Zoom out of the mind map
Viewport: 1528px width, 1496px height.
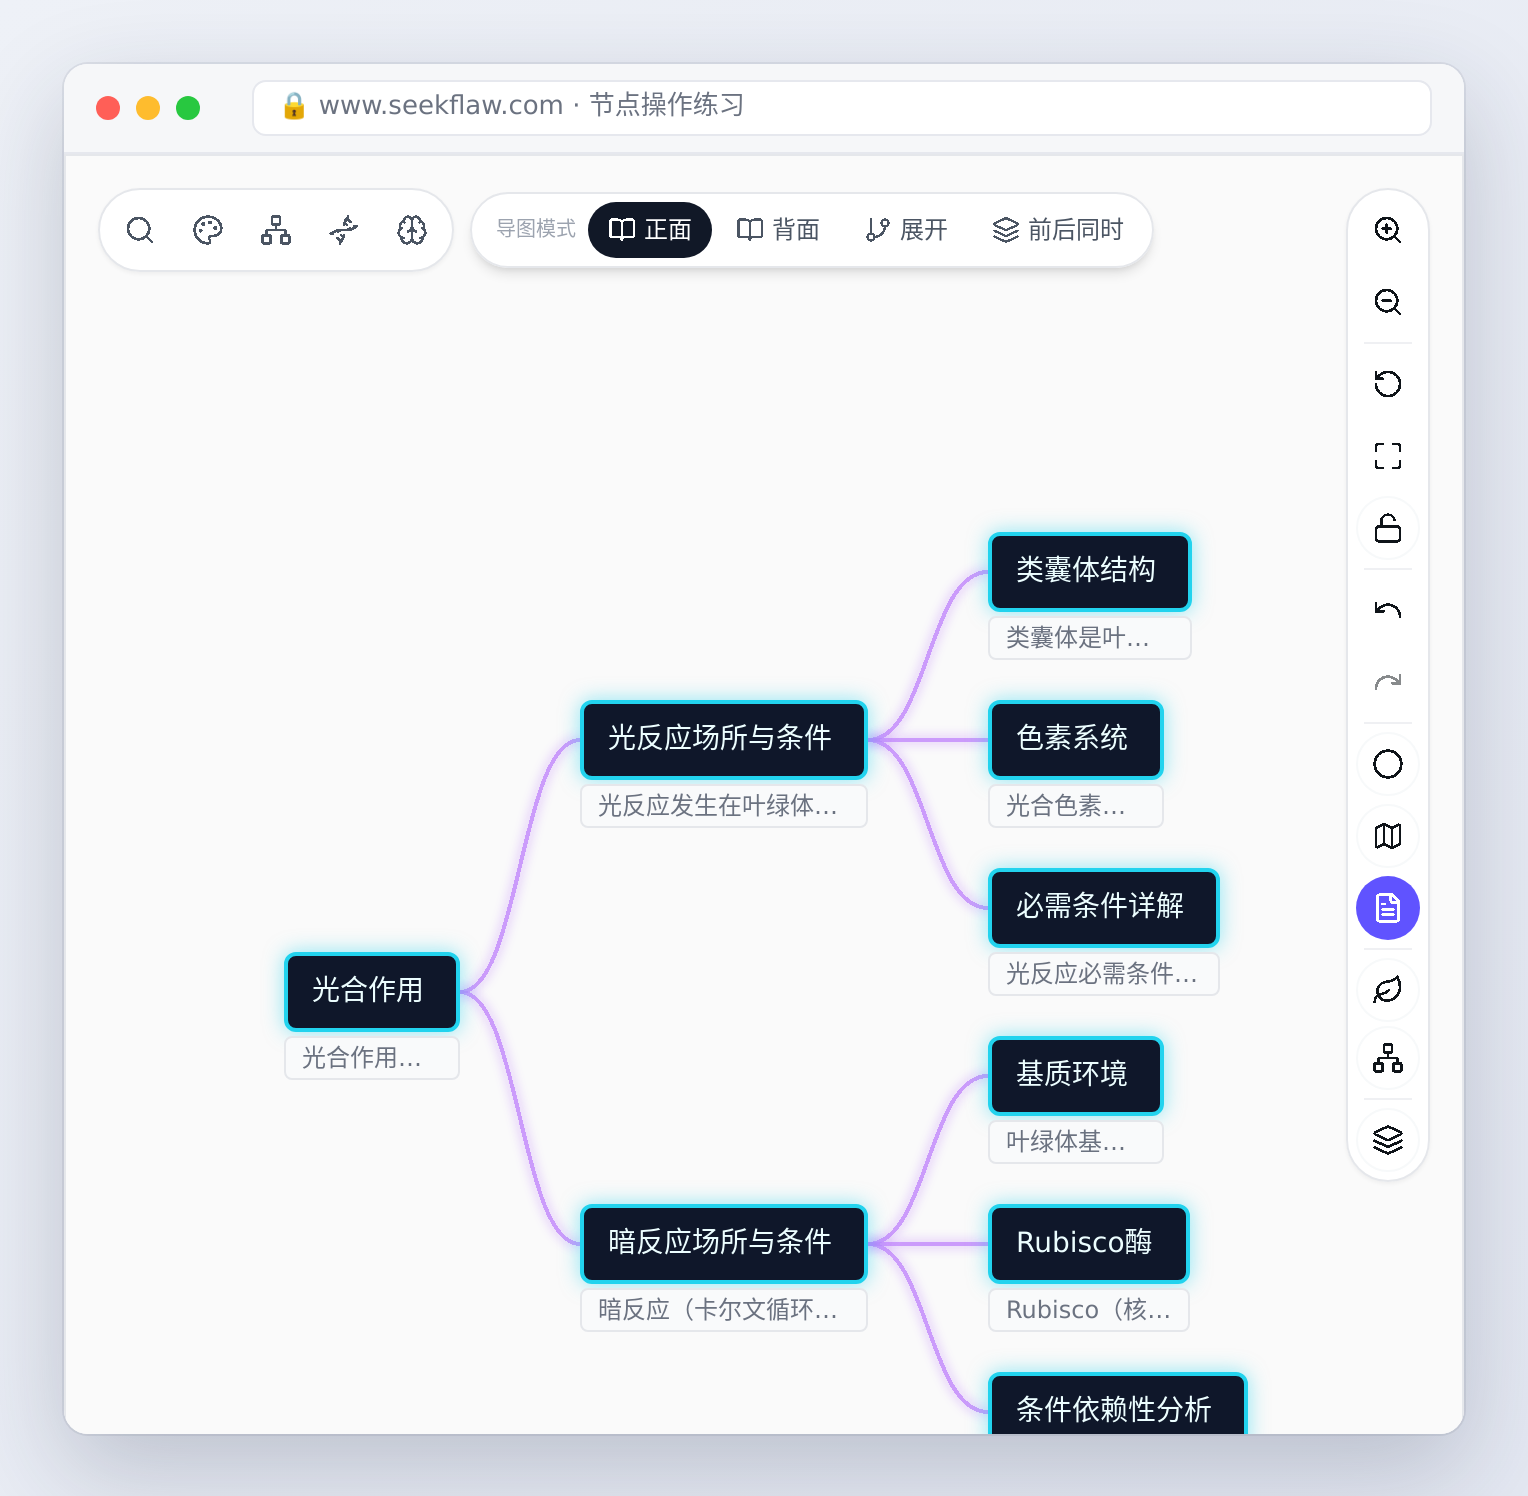coord(1388,302)
